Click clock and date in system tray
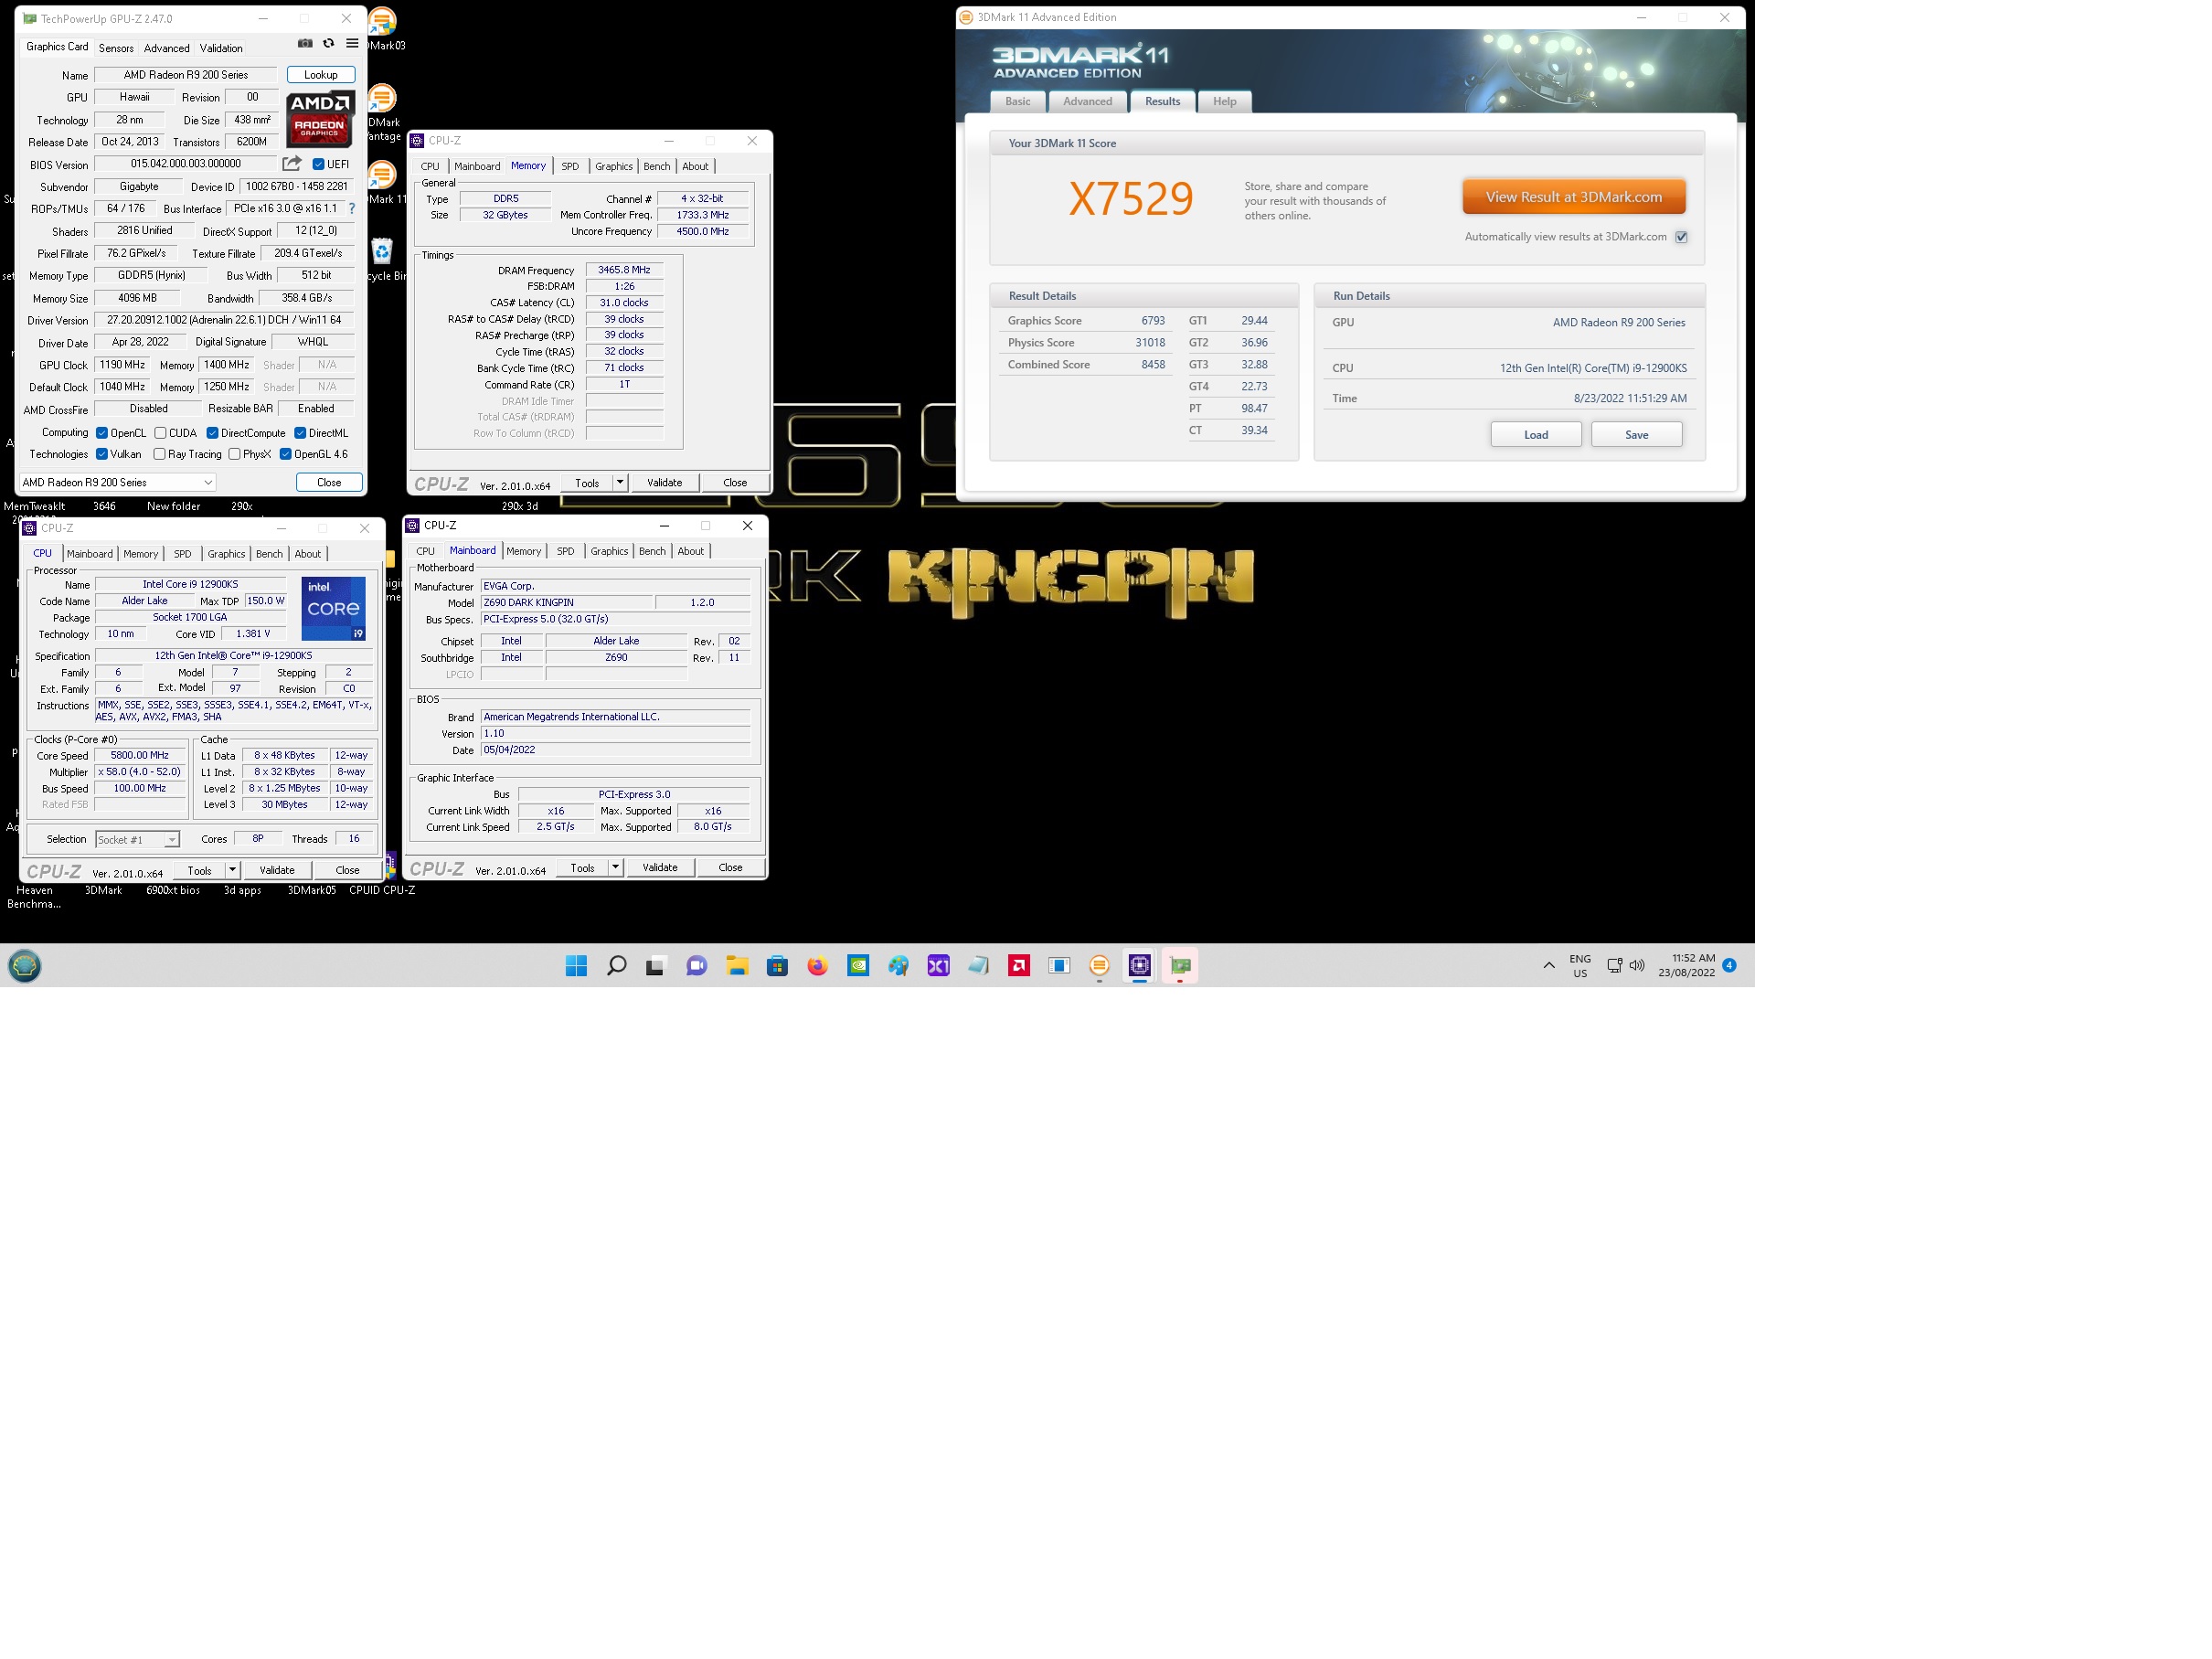Screen dimensions: 2212x1659 (1686, 965)
